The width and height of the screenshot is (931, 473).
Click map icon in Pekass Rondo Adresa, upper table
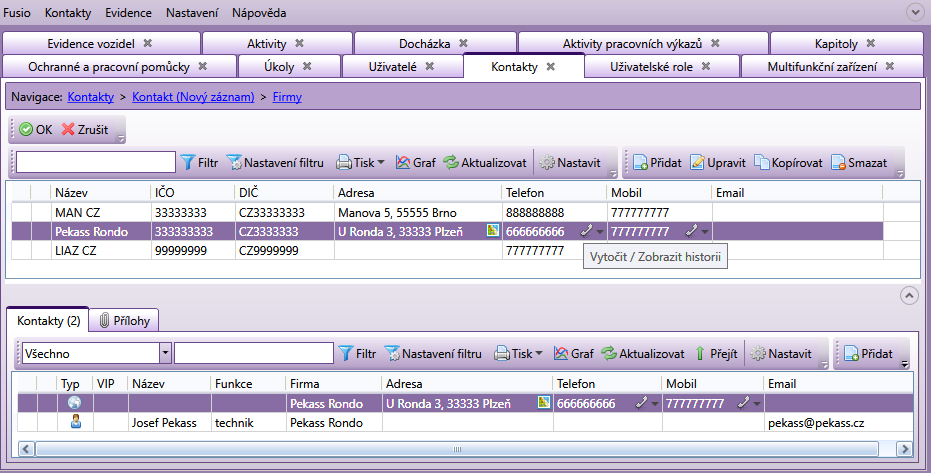pyautogui.click(x=493, y=230)
